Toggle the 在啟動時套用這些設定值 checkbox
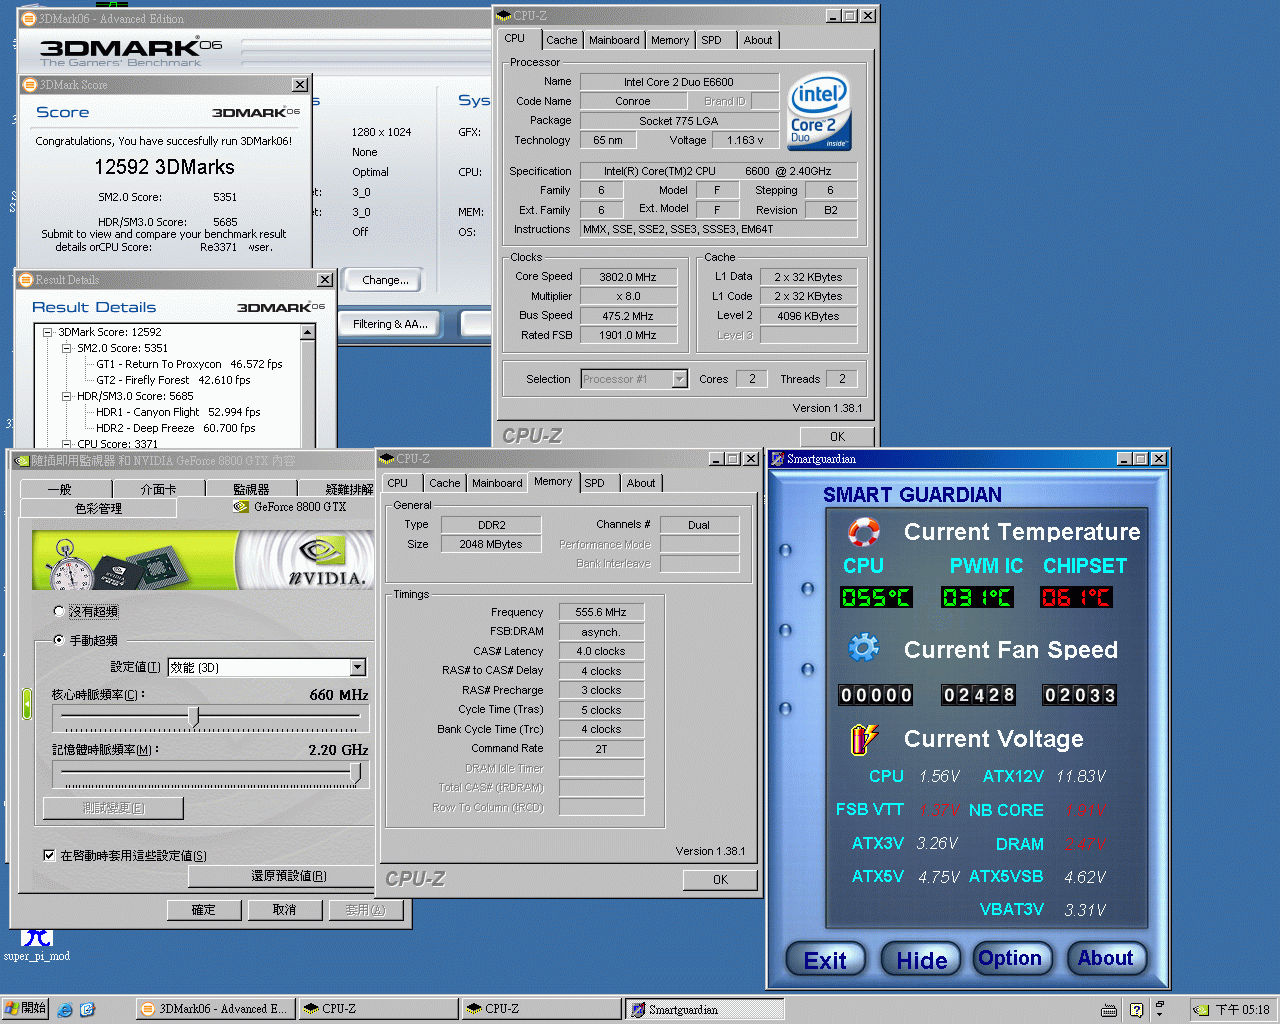The height and width of the screenshot is (1024, 1280). tap(49, 855)
